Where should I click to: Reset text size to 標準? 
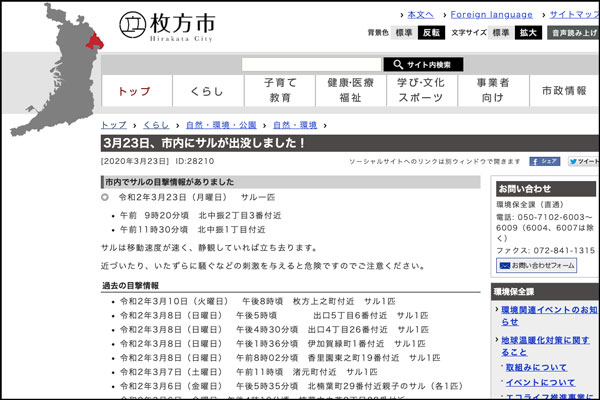point(500,33)
